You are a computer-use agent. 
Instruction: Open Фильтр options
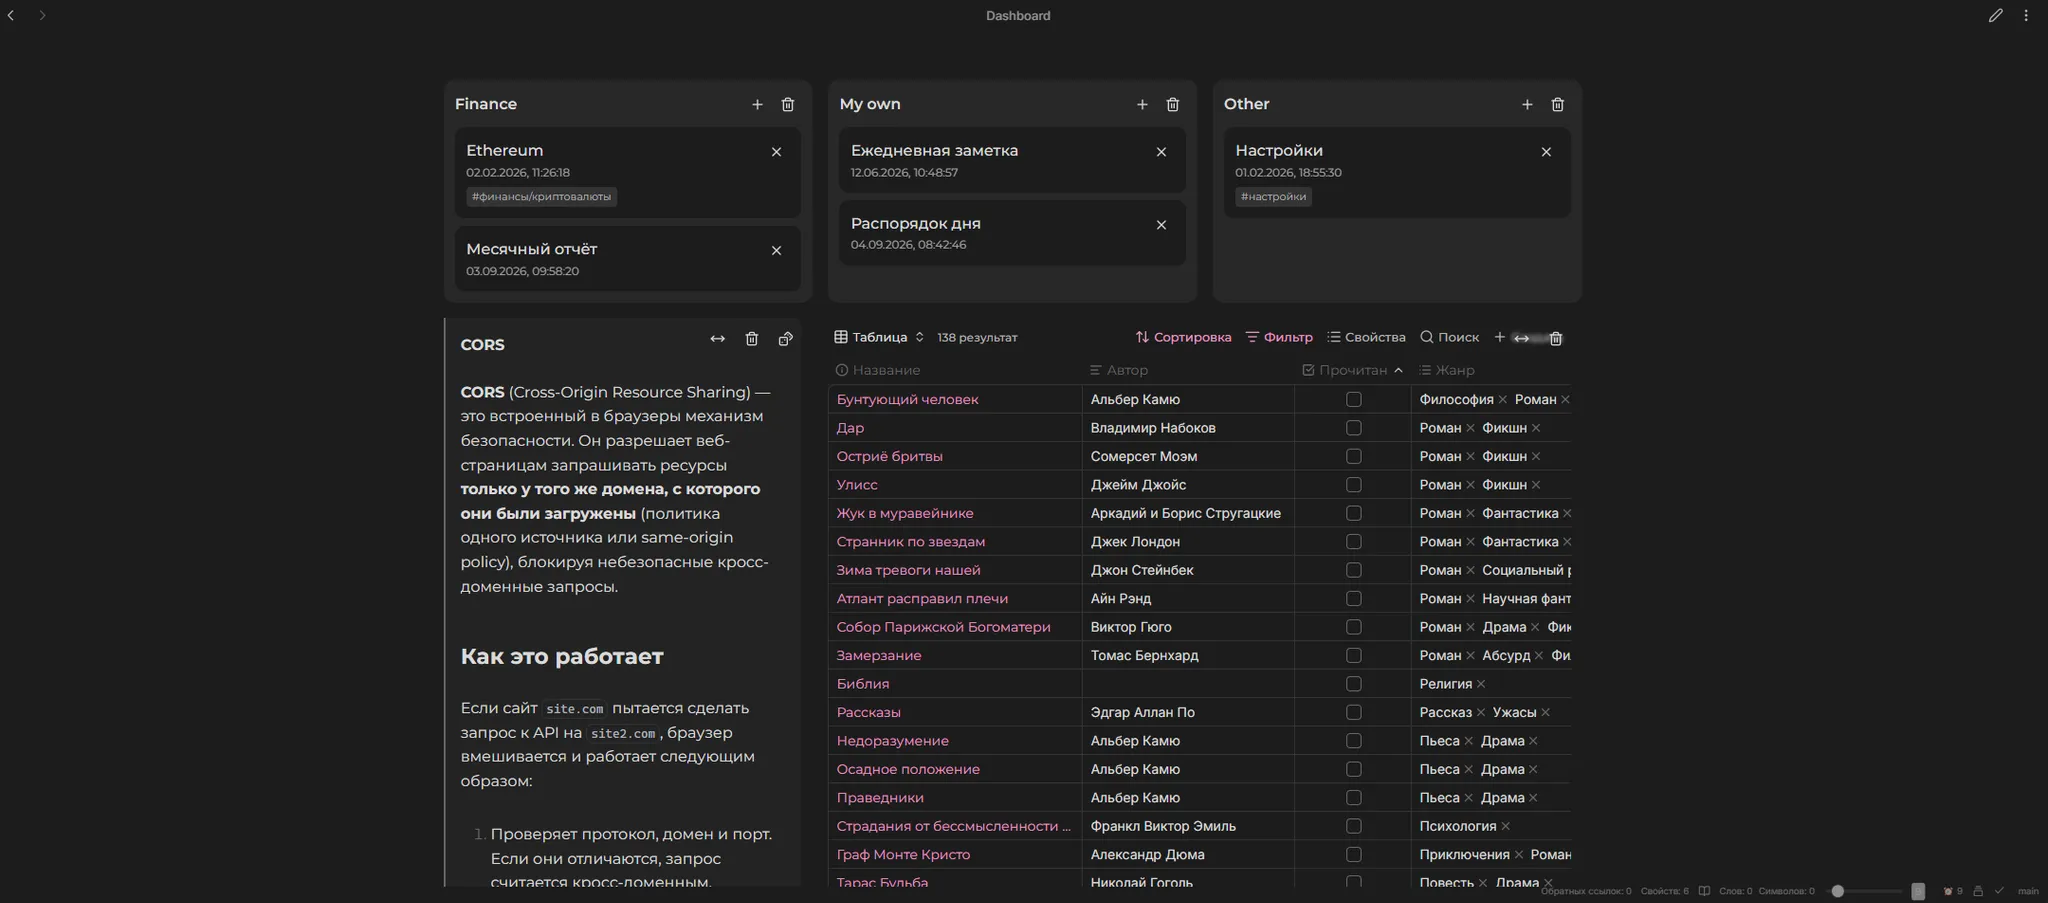[x=1279, y=337]
